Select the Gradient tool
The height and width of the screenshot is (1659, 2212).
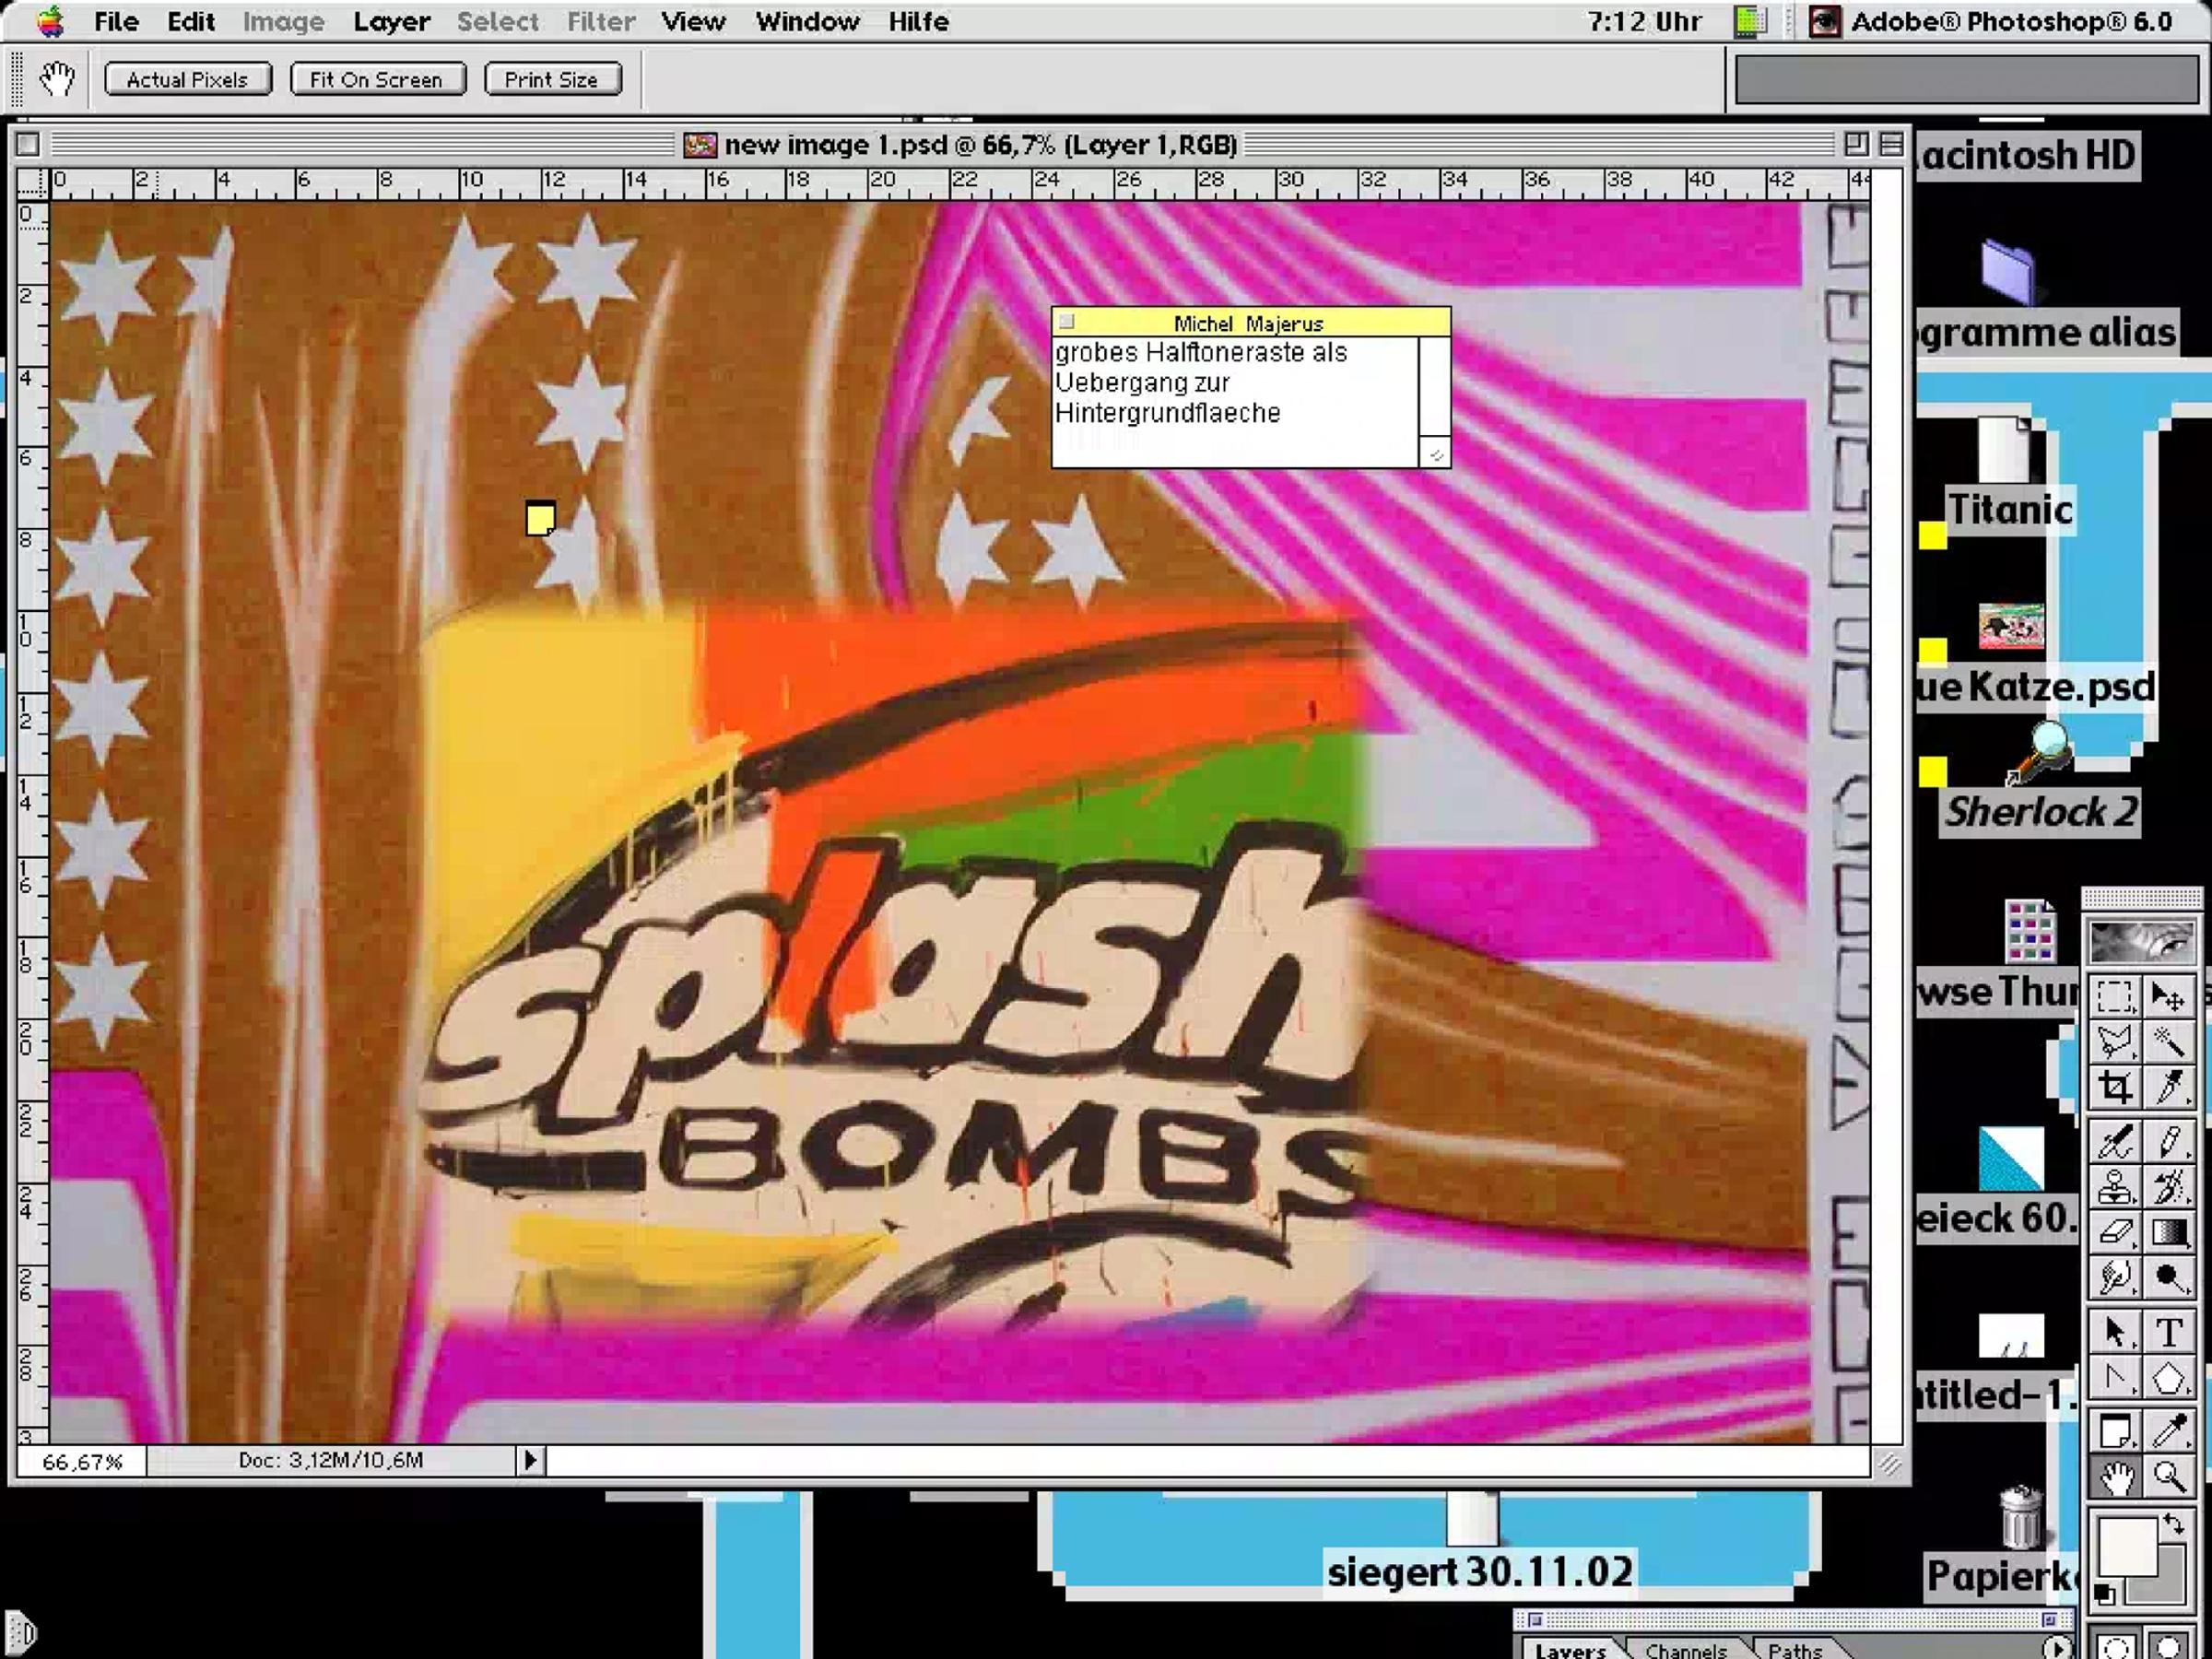coord(2168,1233)
